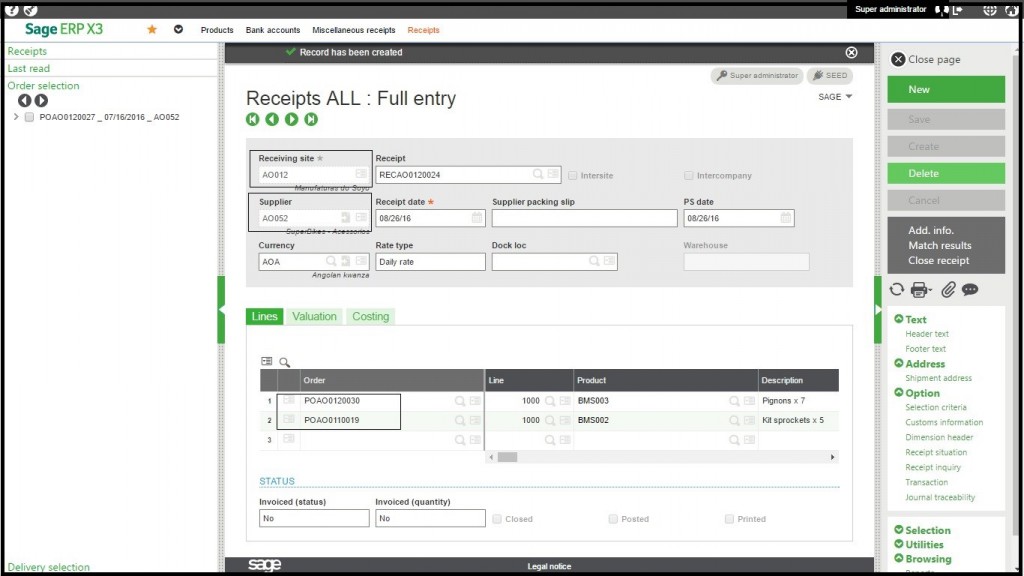This screenshot has width=1024, height=576.
Task: Open the Last read panel section
Action: tap(28, 68)
